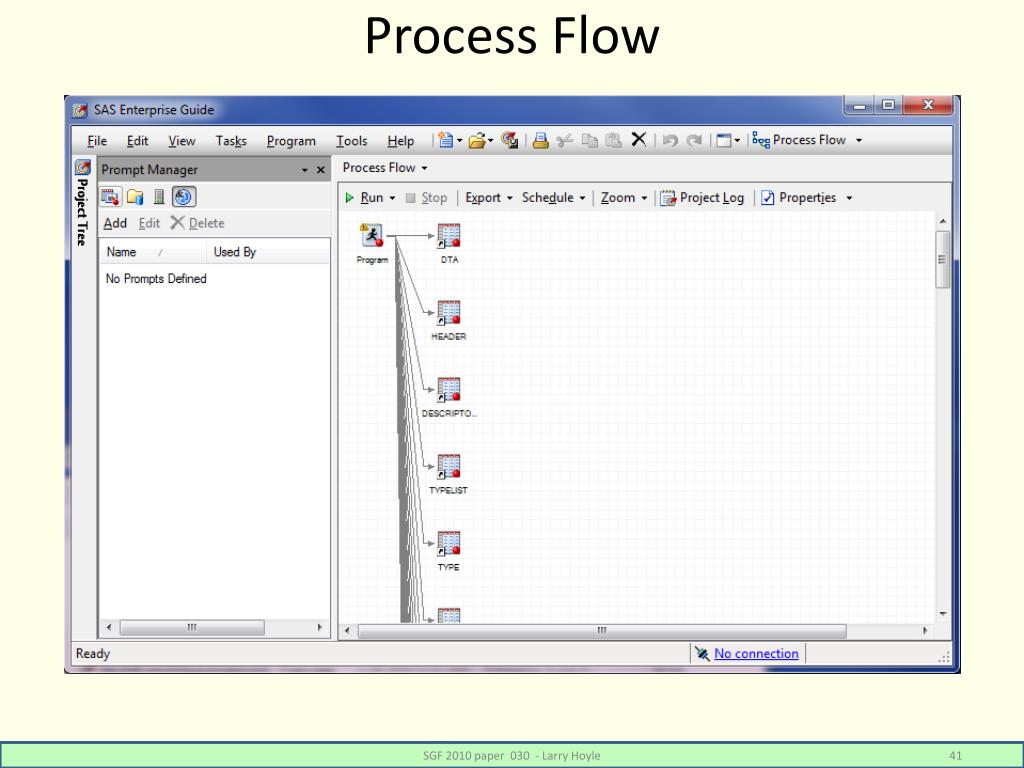The height and width of the screenshot is (768, 1024).
Task: Expand the Process Flow tab dropdown arrow
Action: coord(424,168)
